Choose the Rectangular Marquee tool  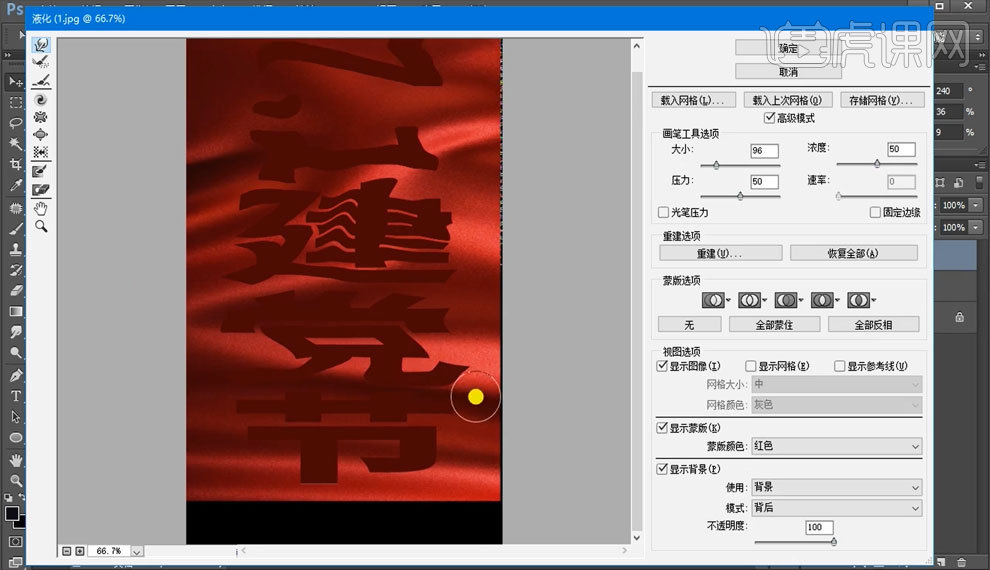[x=15, y=102]
